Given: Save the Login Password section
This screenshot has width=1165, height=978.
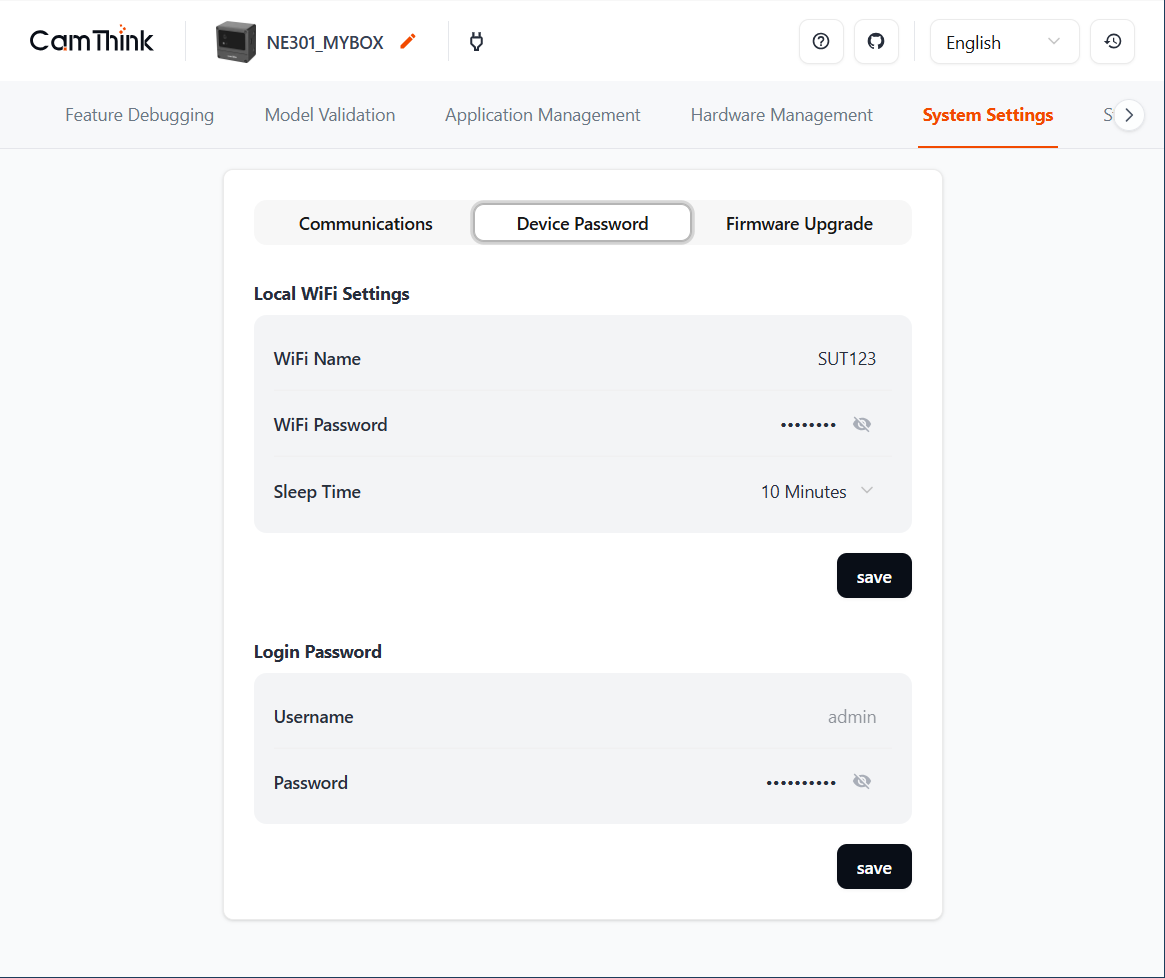Looking at the screenshot, I should click(x=873, y=867).
